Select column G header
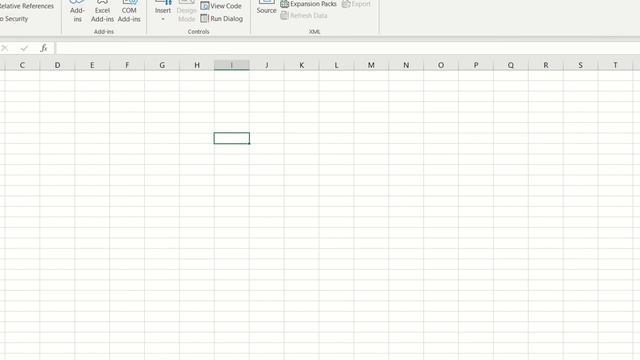Image resolution: width=640 pixels, height=360 pixels. pyautogui.click(x=162, y=65)
